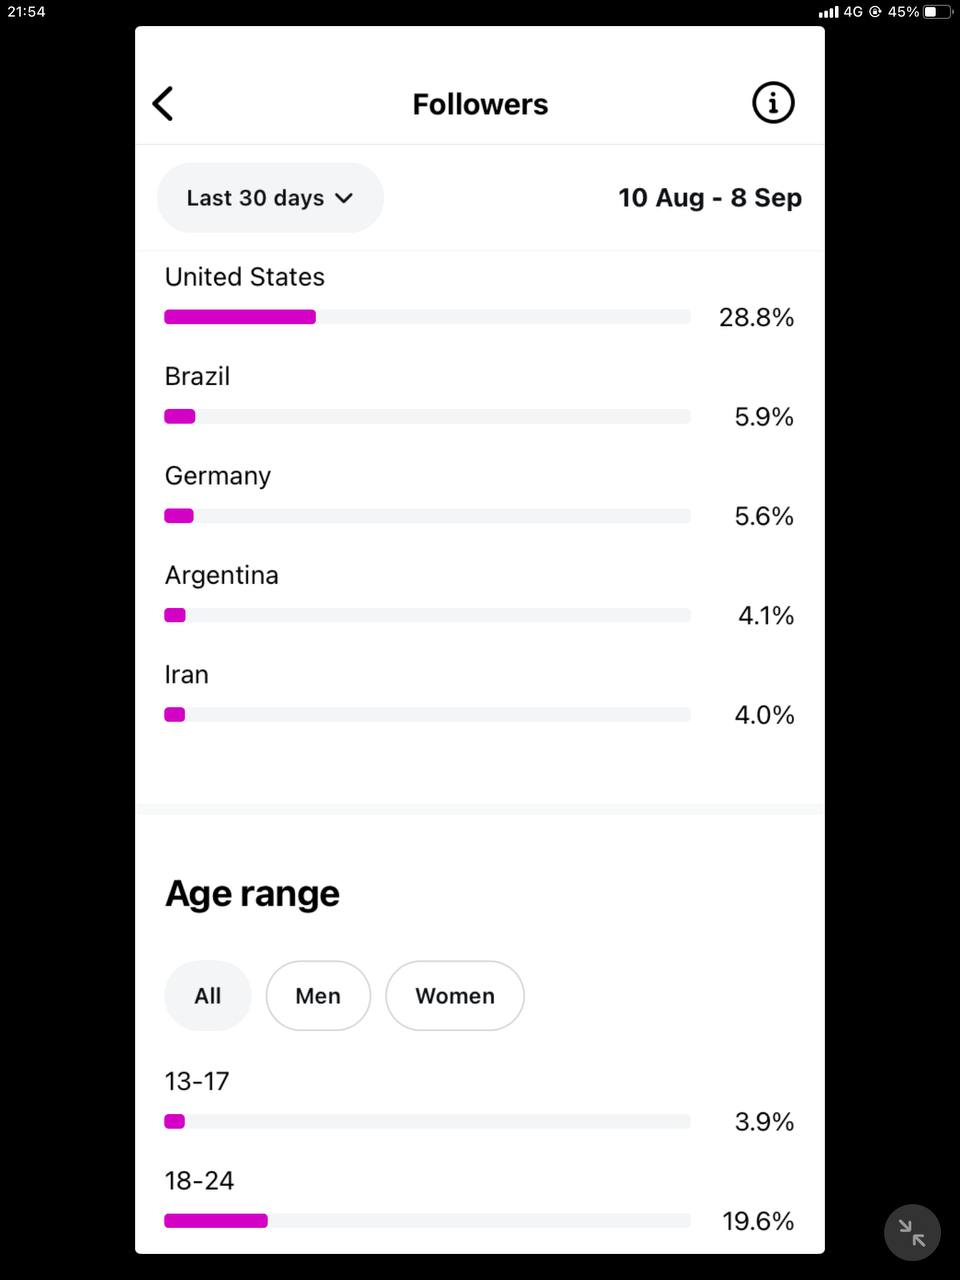
Task: Click the 18-24 age range bar
Action: click(x=427, y=1221)
